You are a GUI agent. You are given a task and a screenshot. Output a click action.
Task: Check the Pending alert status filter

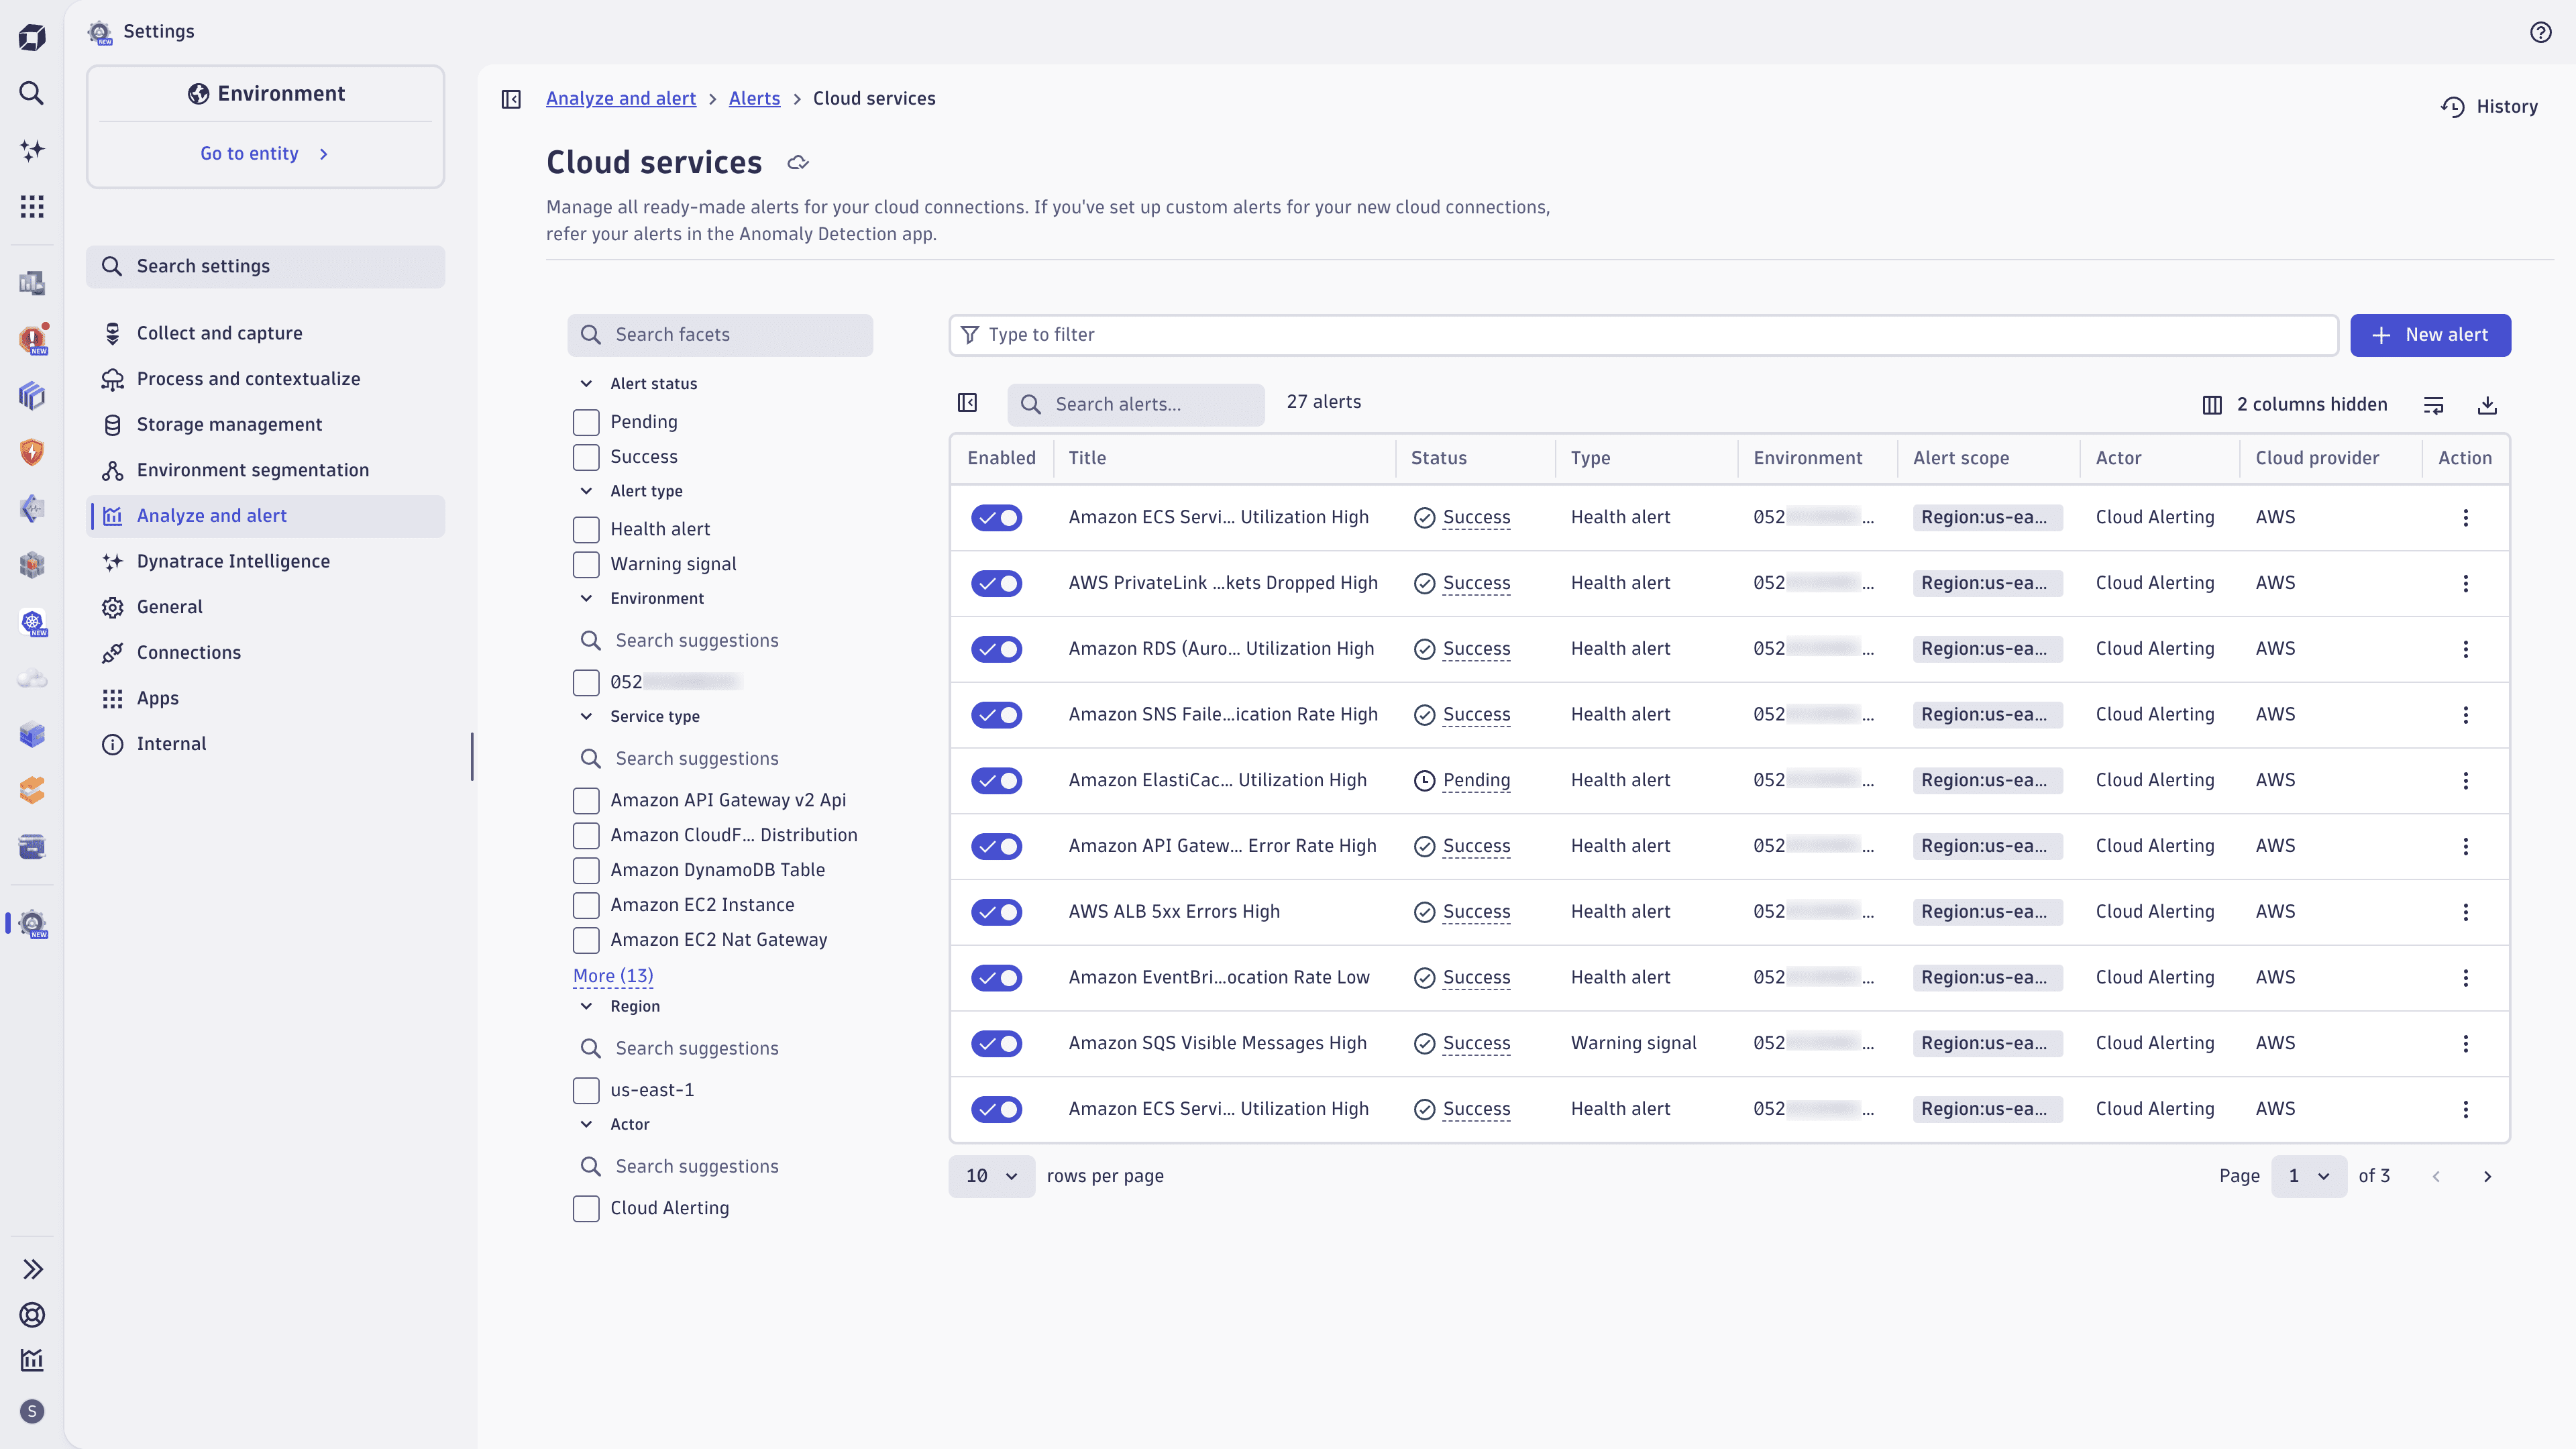586,422
